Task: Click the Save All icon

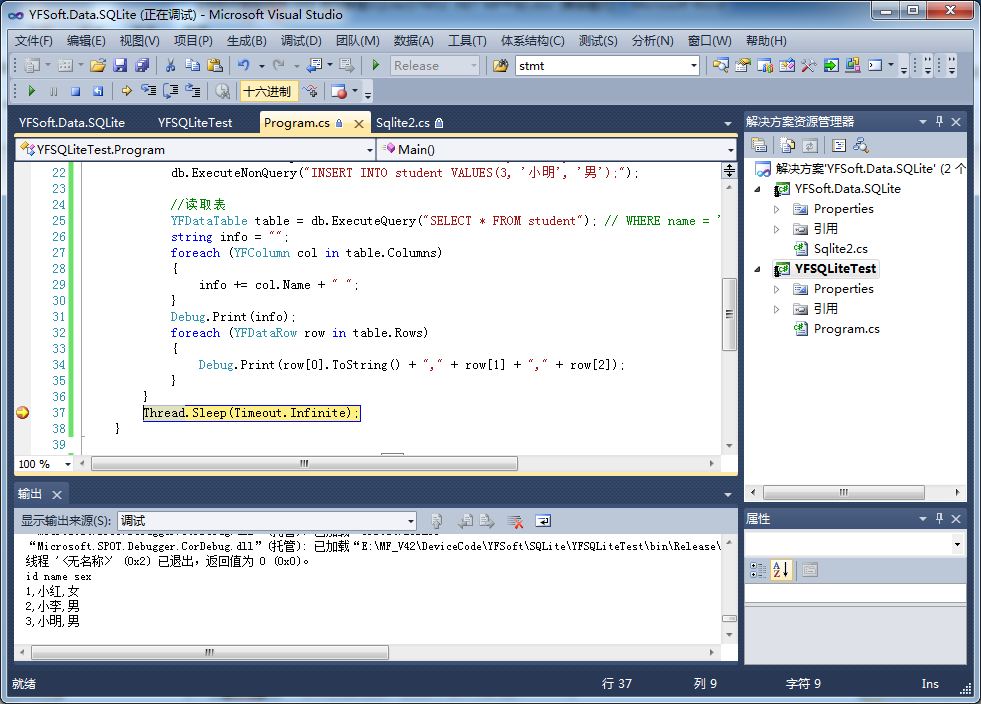Action: (141, 65)
